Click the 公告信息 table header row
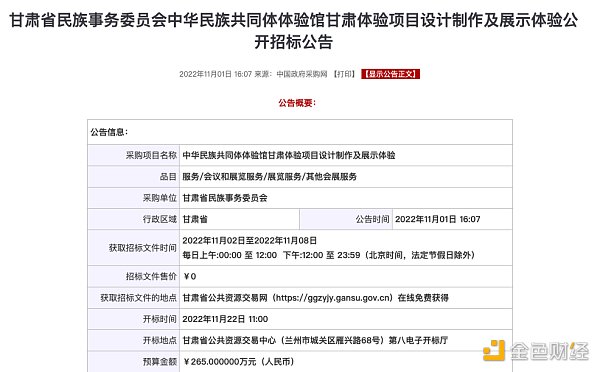 coord(300,132)
